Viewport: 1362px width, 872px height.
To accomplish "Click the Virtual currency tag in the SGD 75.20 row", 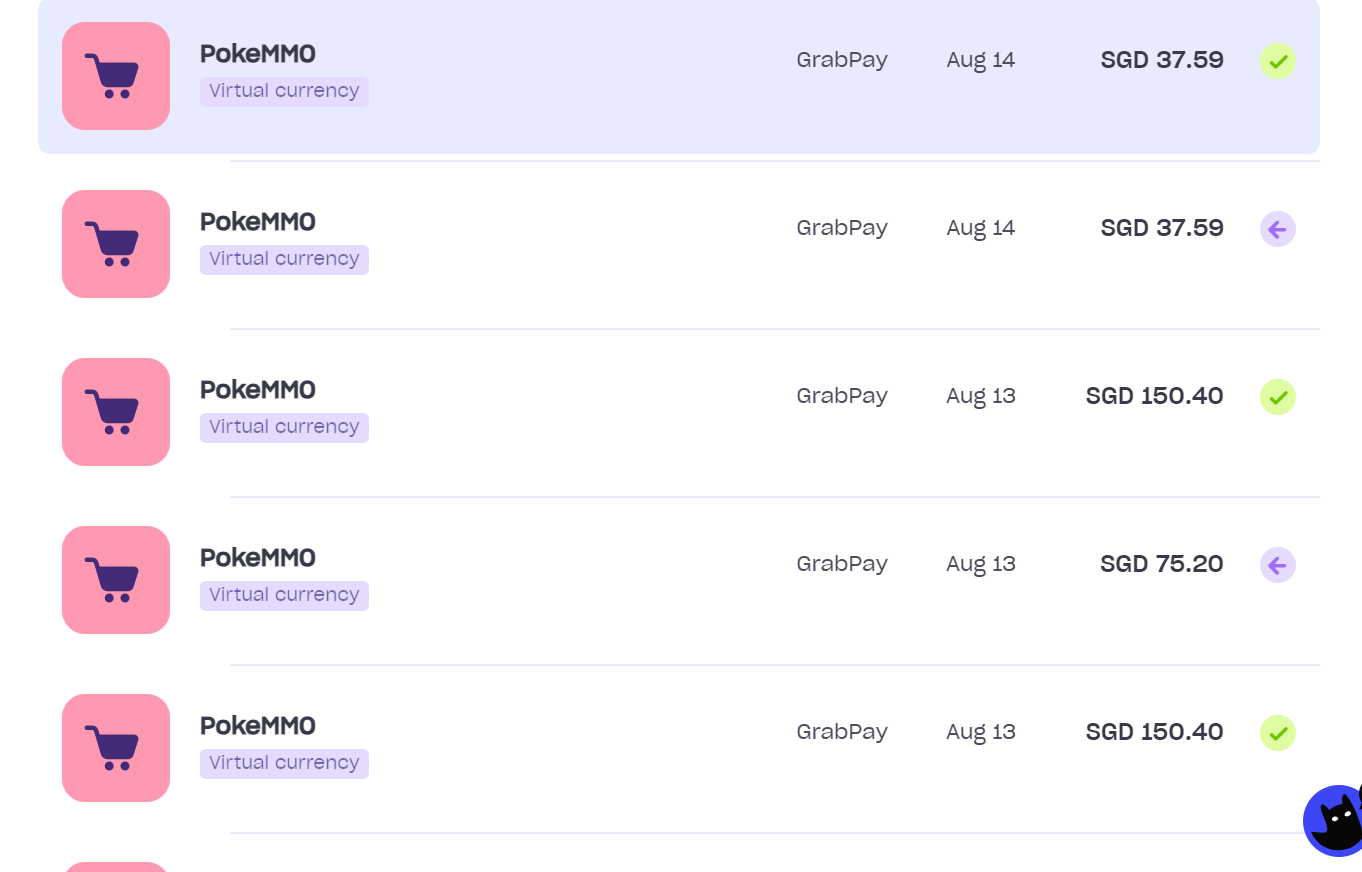I will coord(284,595).
